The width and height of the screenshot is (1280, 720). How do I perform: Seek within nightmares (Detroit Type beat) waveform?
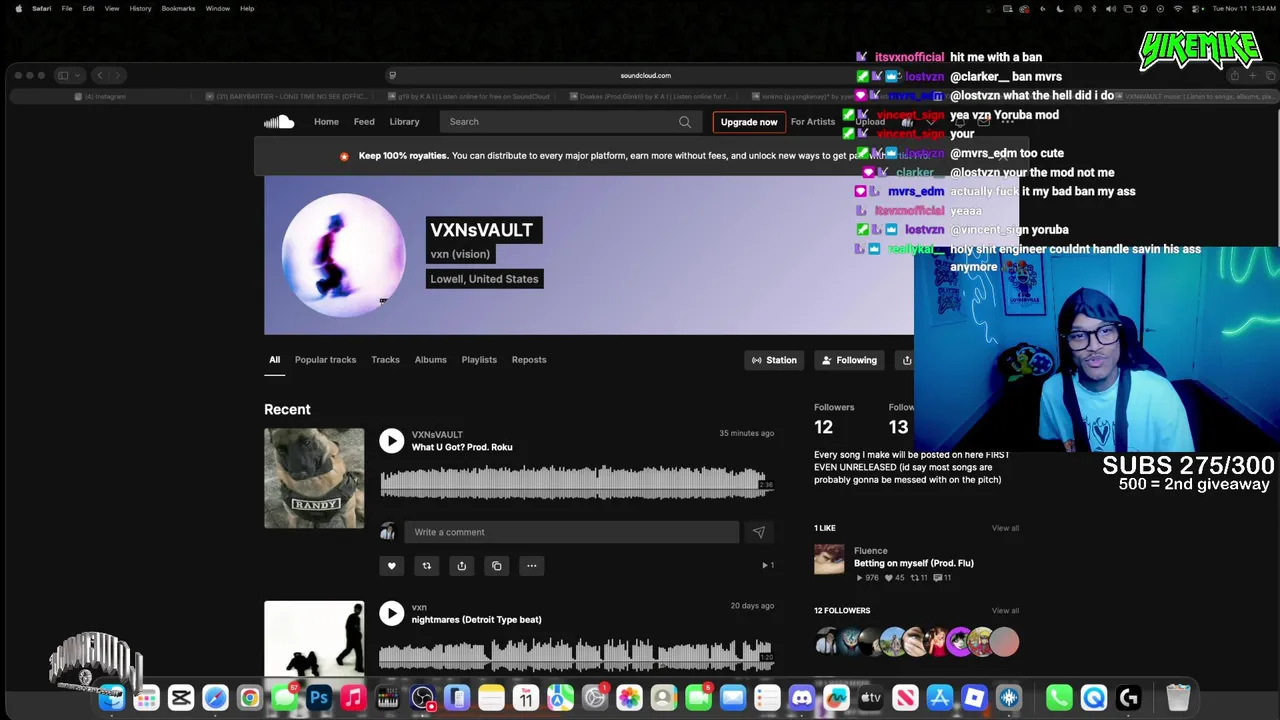coord(576,655)
